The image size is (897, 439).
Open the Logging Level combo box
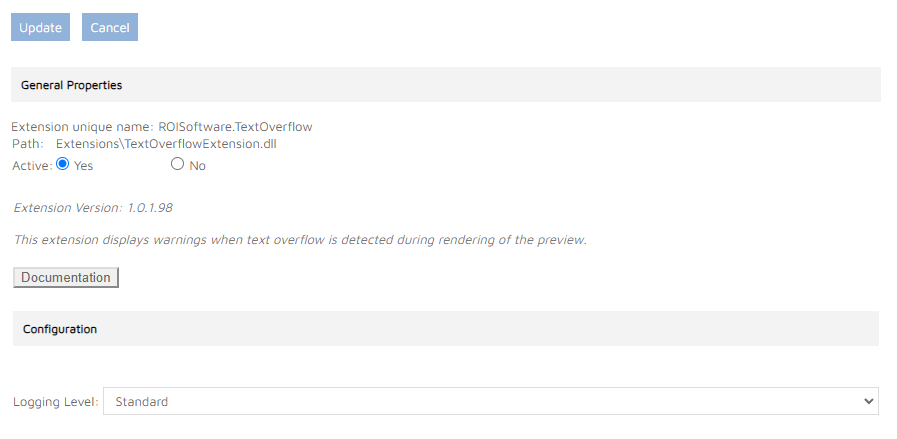click(x=490, y=401)
